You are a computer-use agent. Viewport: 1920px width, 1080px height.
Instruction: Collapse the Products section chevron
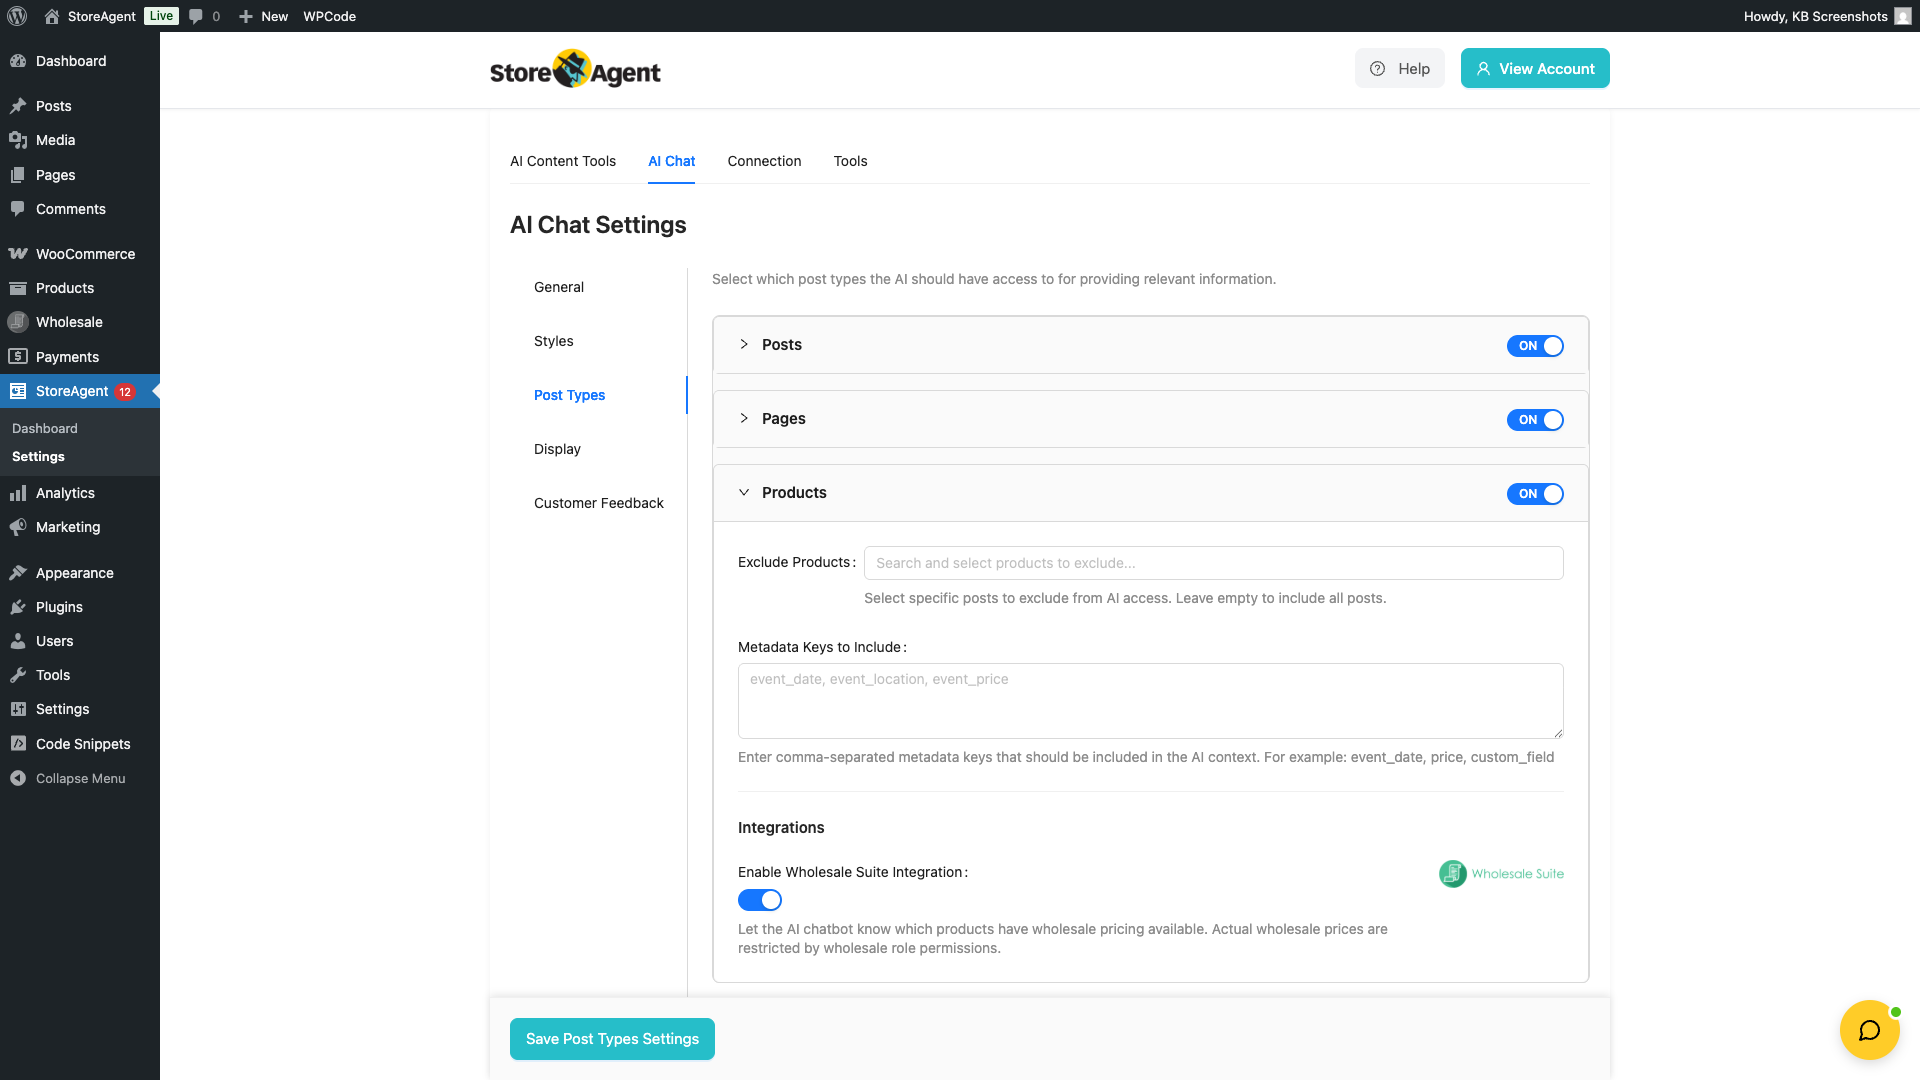point(744,492)
